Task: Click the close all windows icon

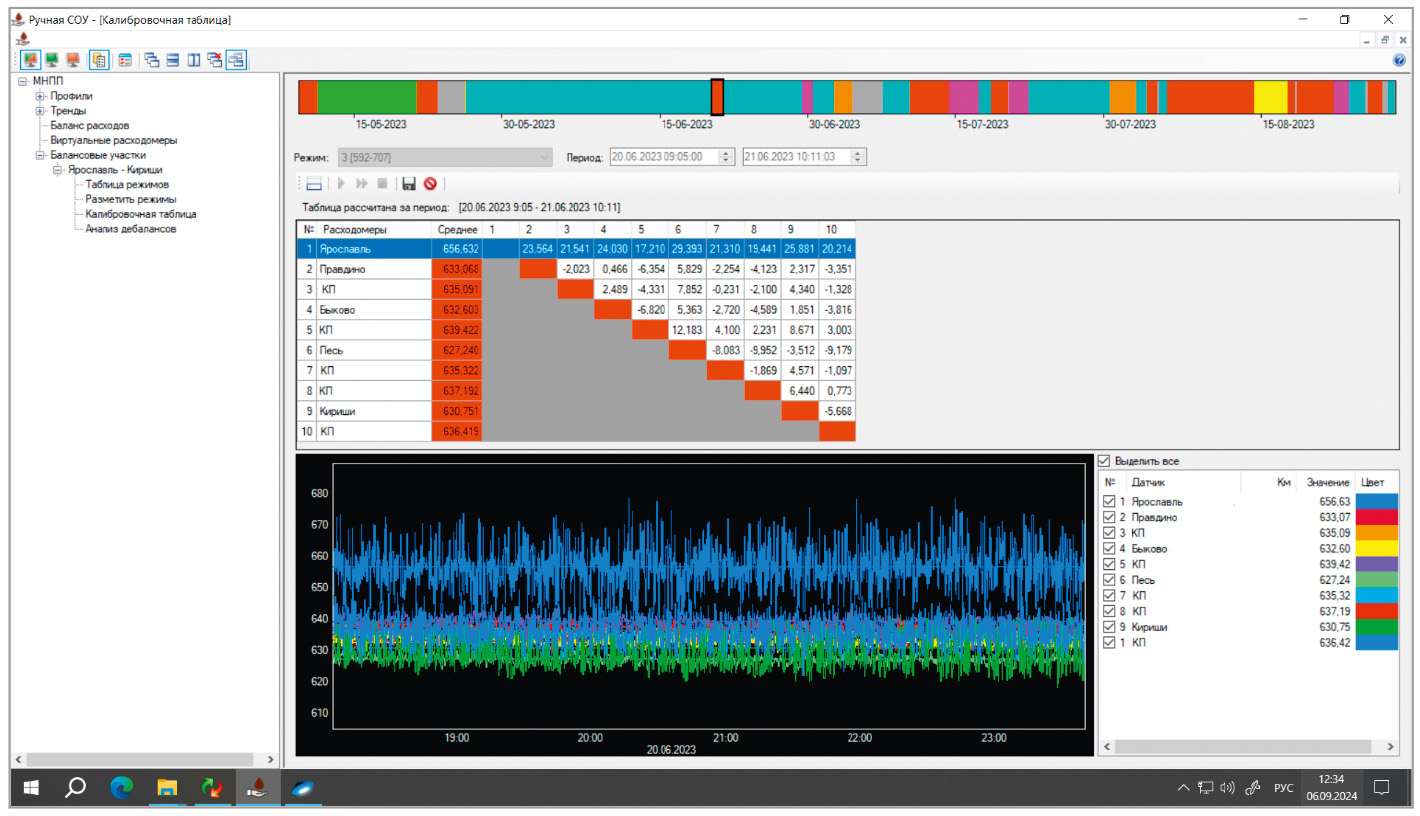Action: coord(215,60)
